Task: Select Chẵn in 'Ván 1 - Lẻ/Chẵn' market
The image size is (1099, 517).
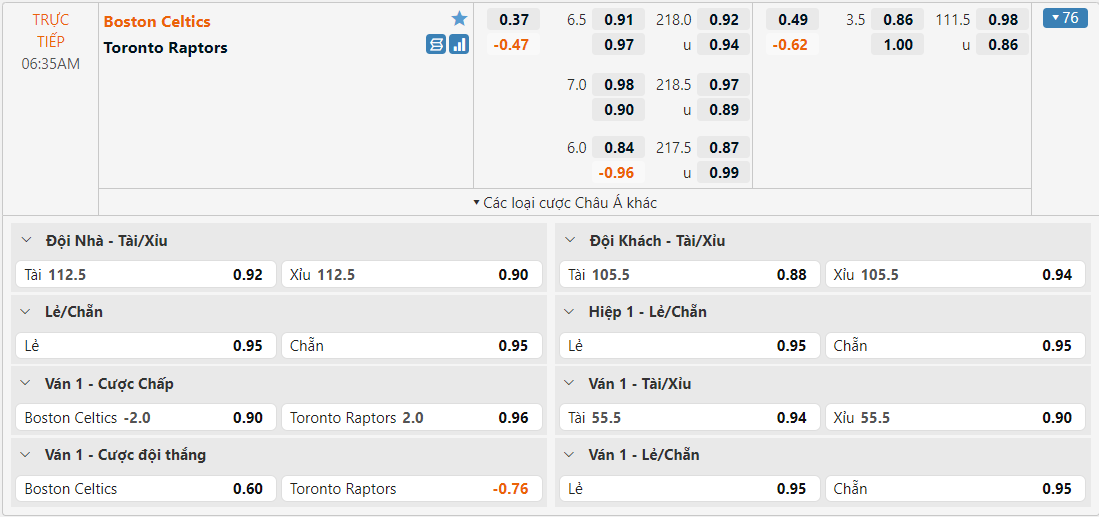Action: [955, 489]
